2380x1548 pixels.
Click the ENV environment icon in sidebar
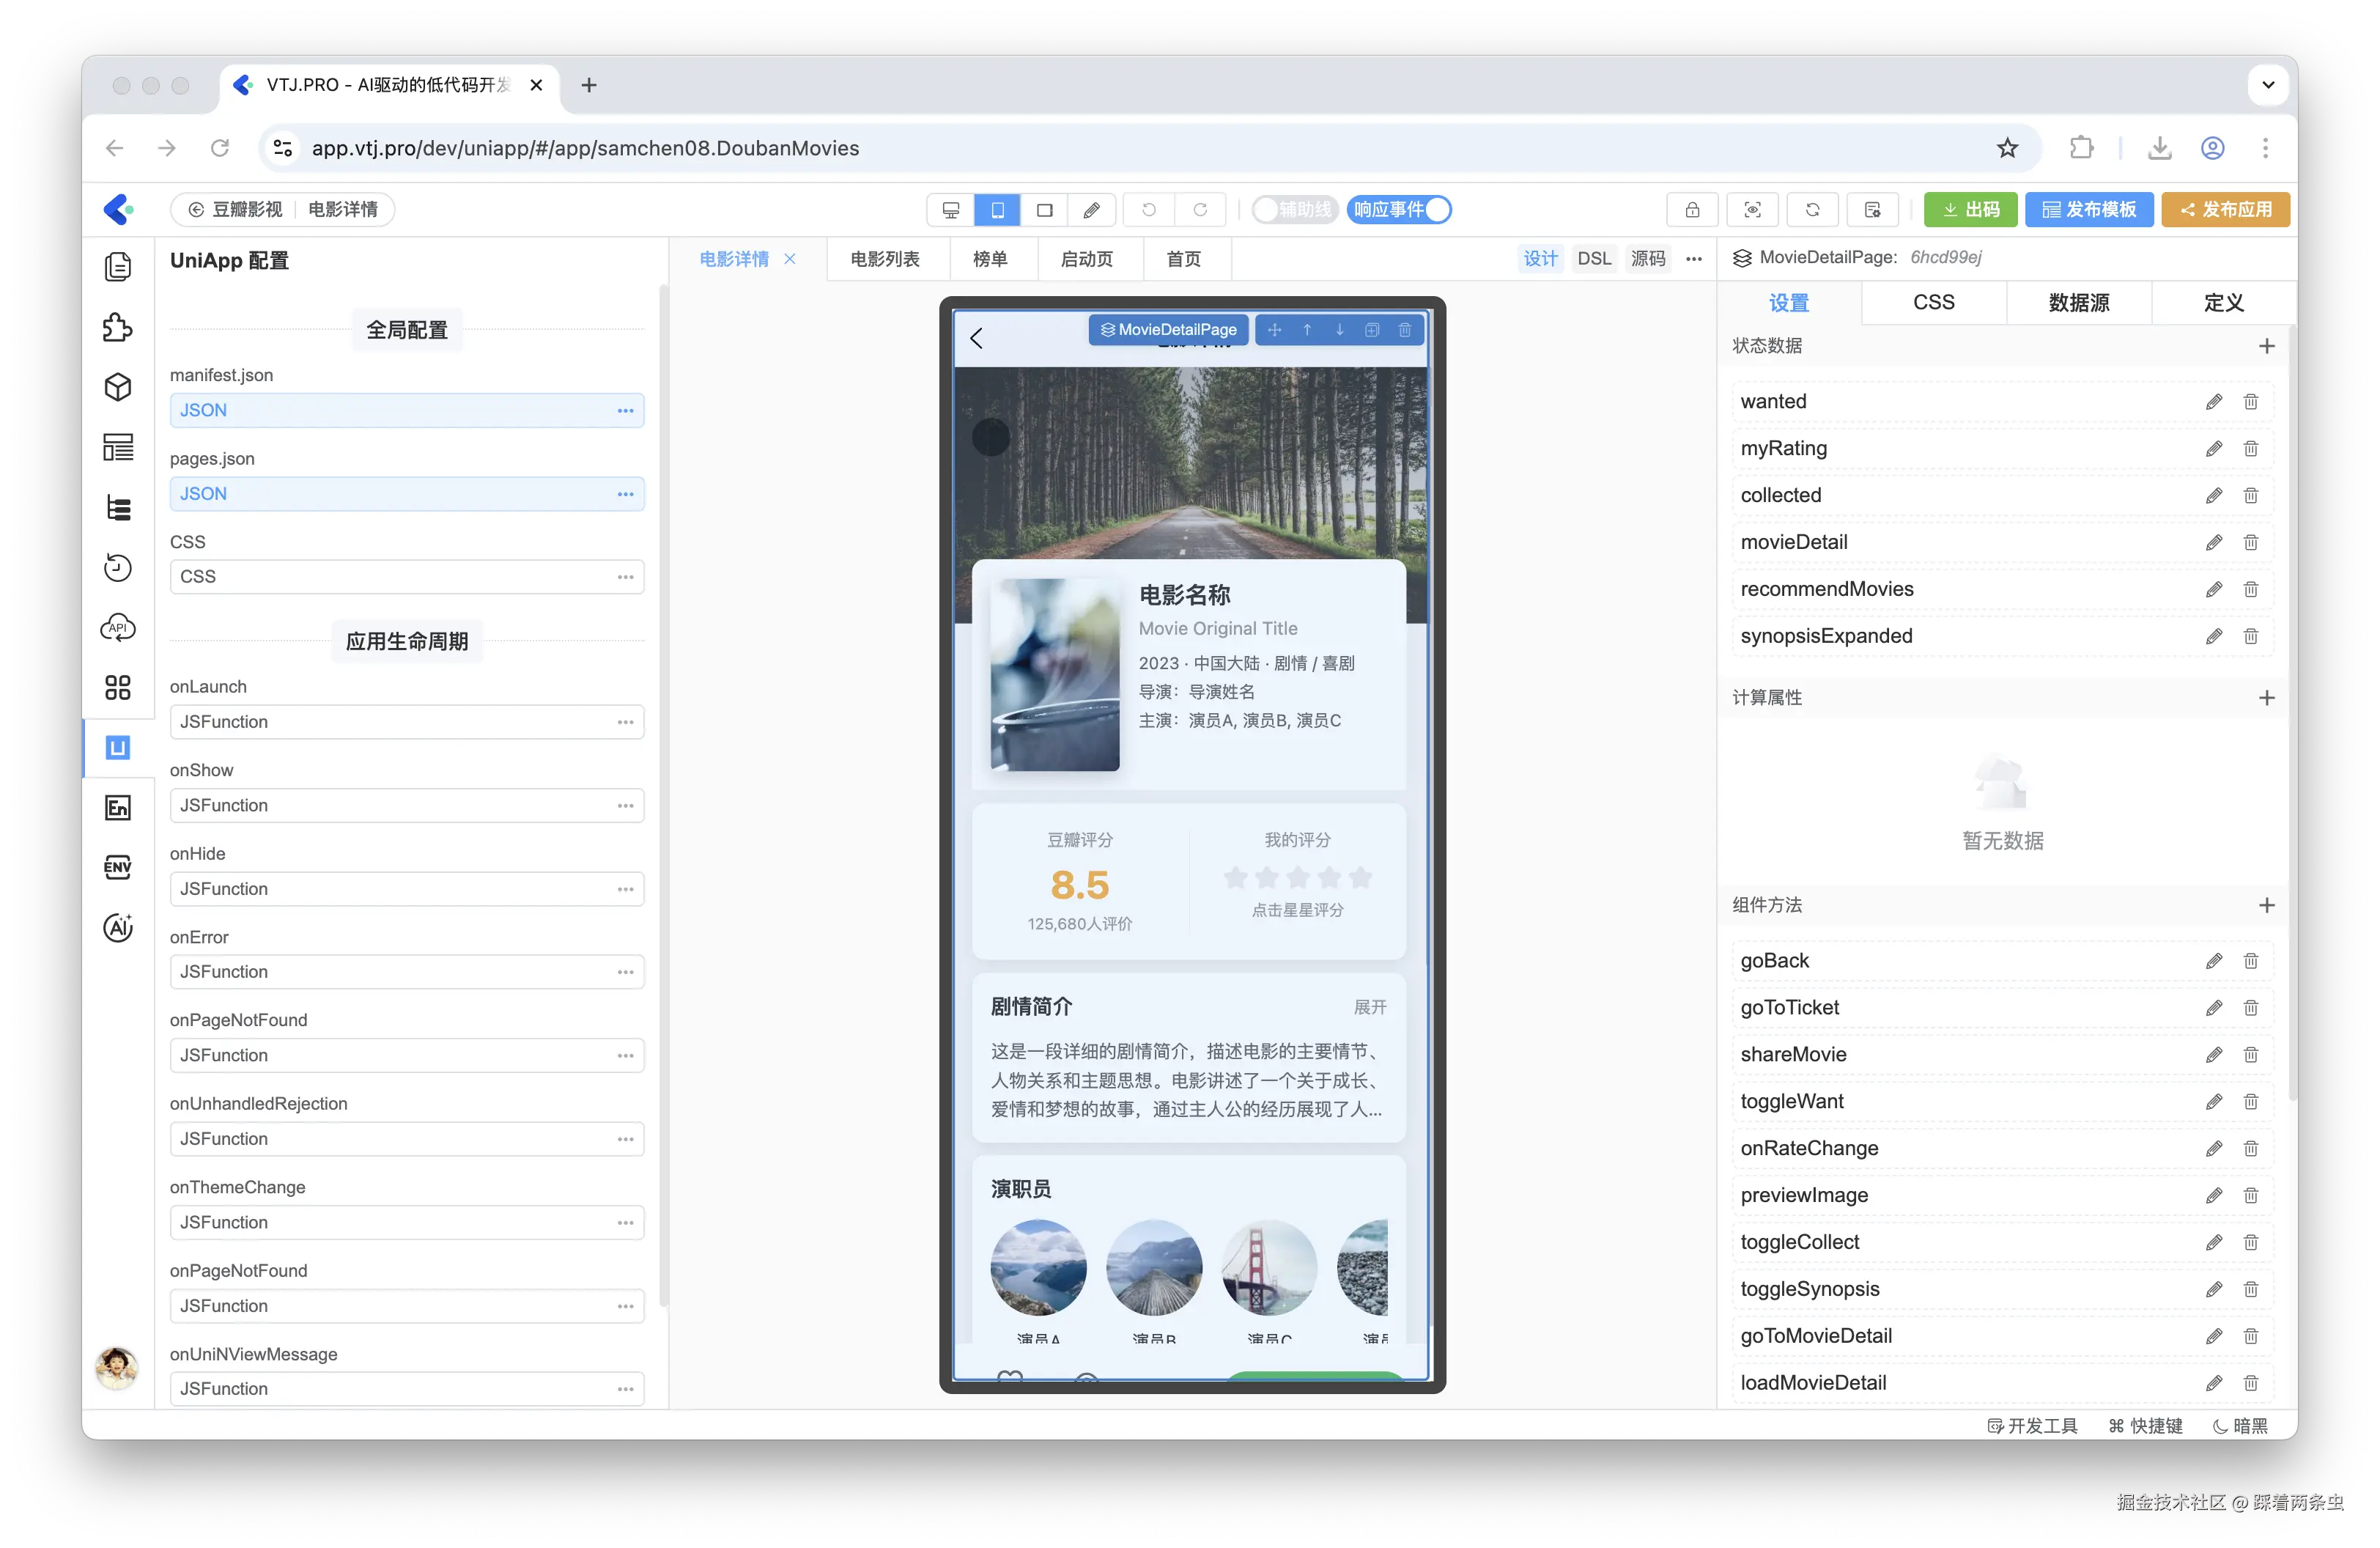point(118,867)
